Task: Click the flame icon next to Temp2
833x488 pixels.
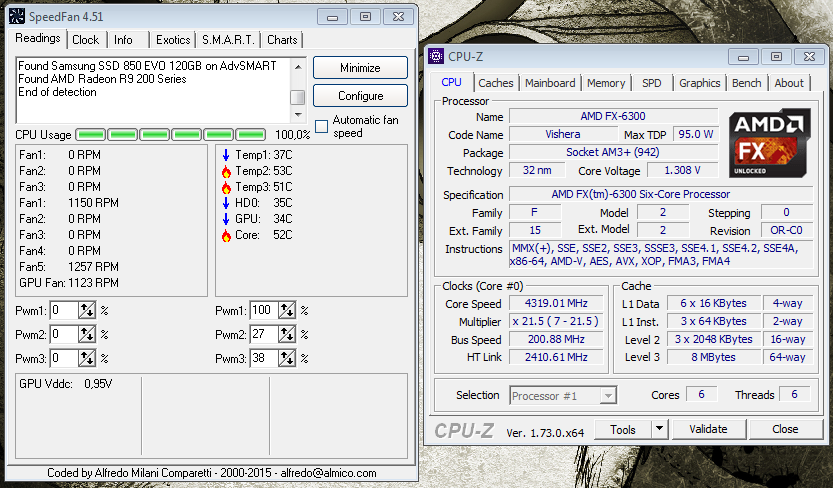Action: tap(226, 171)
